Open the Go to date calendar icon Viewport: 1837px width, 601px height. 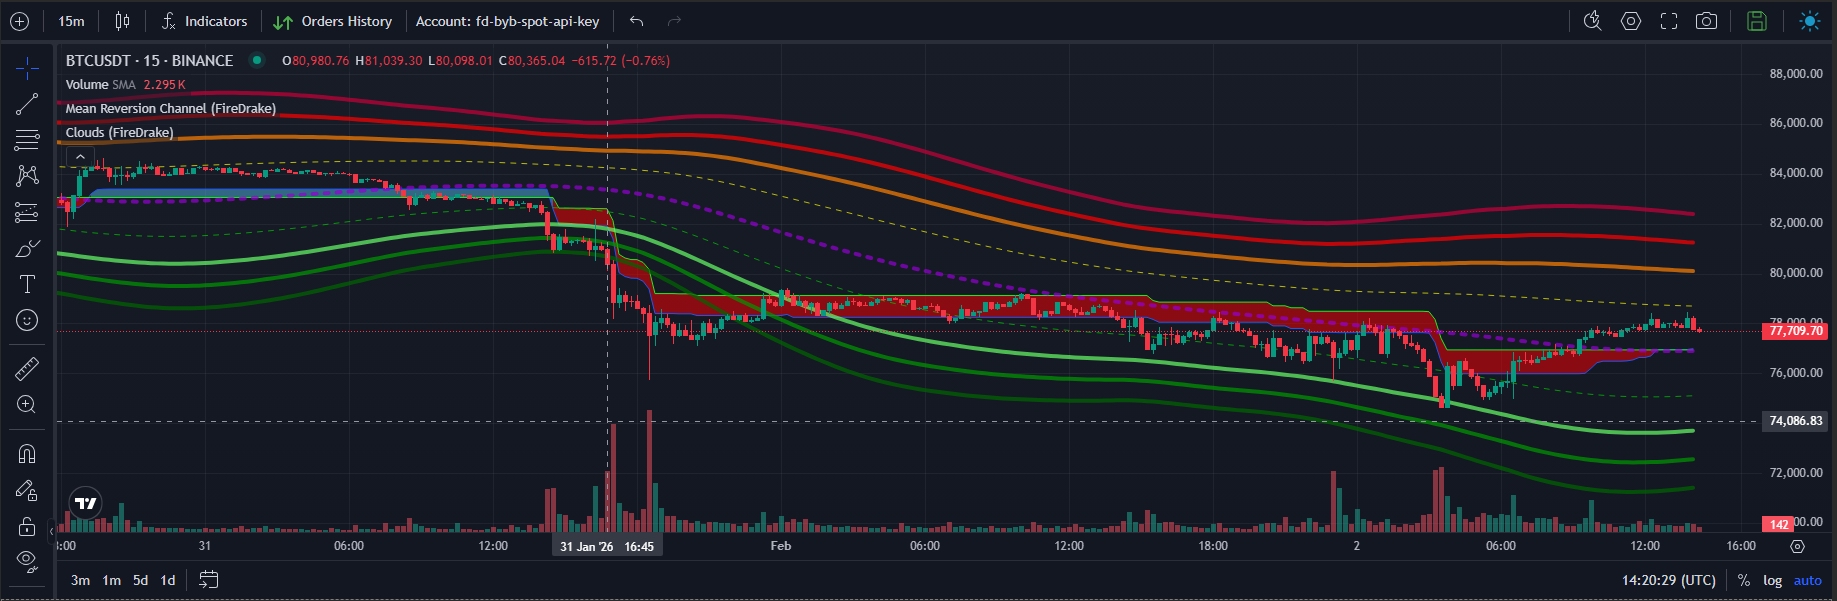point(208,580)
